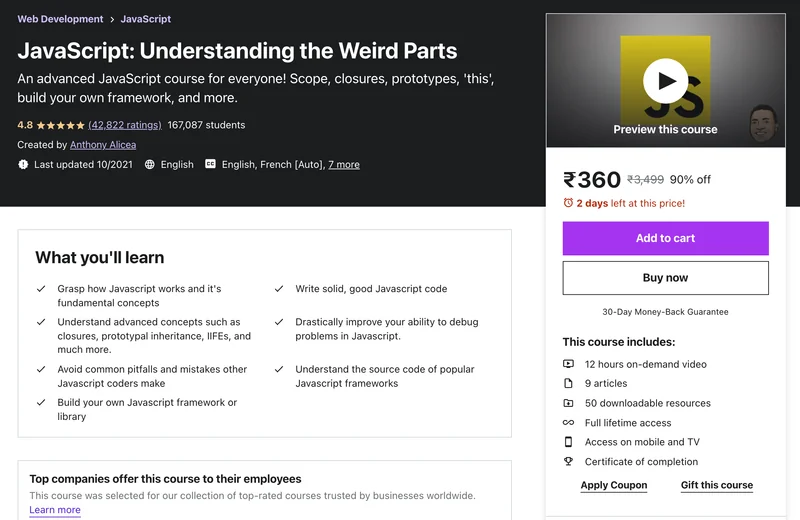
Task: Click the mobile access icon
Action: click(568, 442)
